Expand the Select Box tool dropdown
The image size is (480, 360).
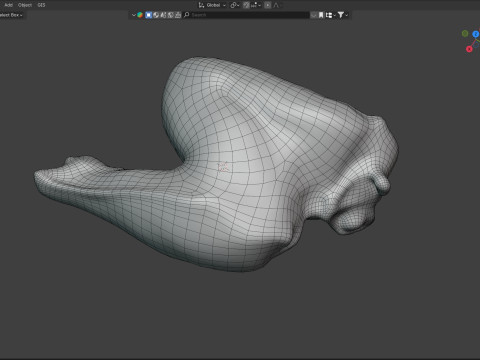click(x=11, y=15)
